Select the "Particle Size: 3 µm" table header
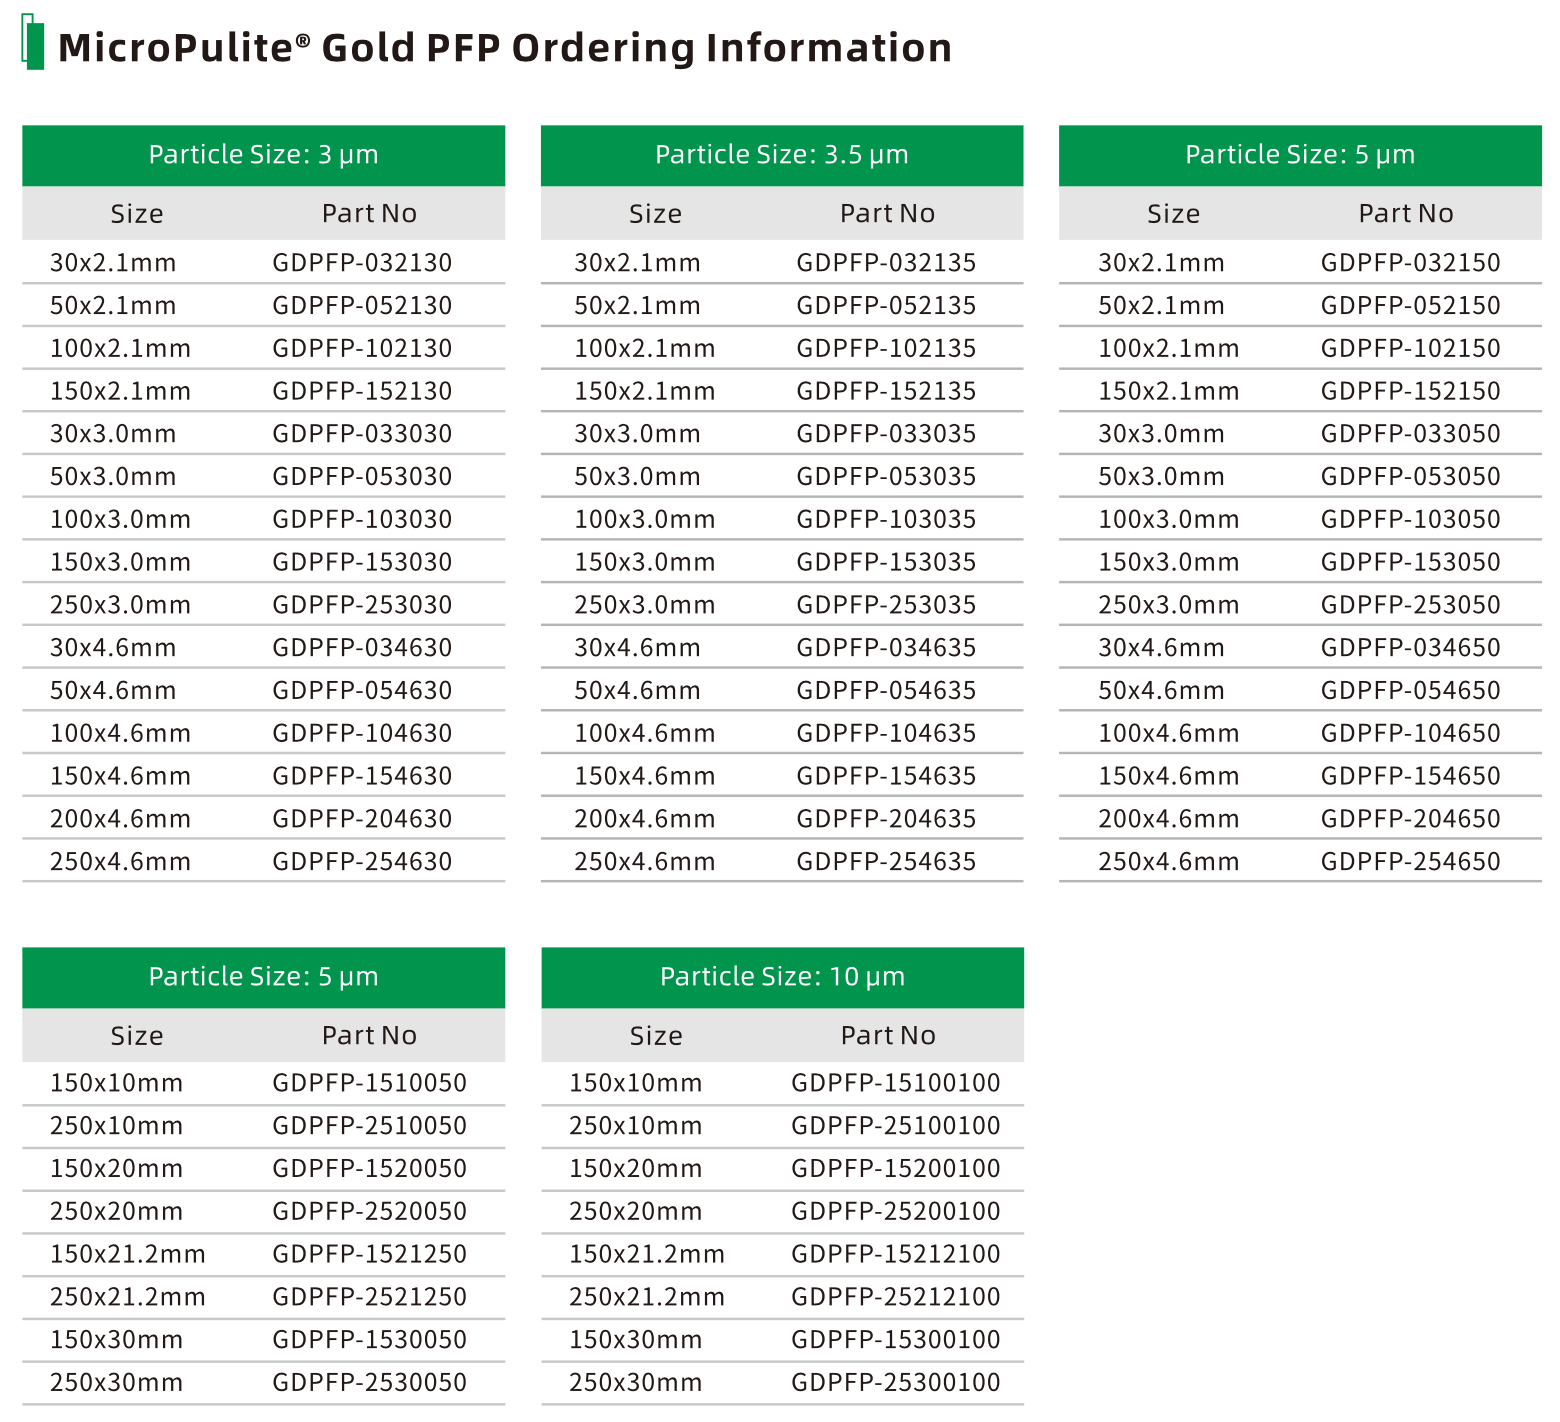1560x1422 pixels. pyautogui.click(x=264, y=155)
